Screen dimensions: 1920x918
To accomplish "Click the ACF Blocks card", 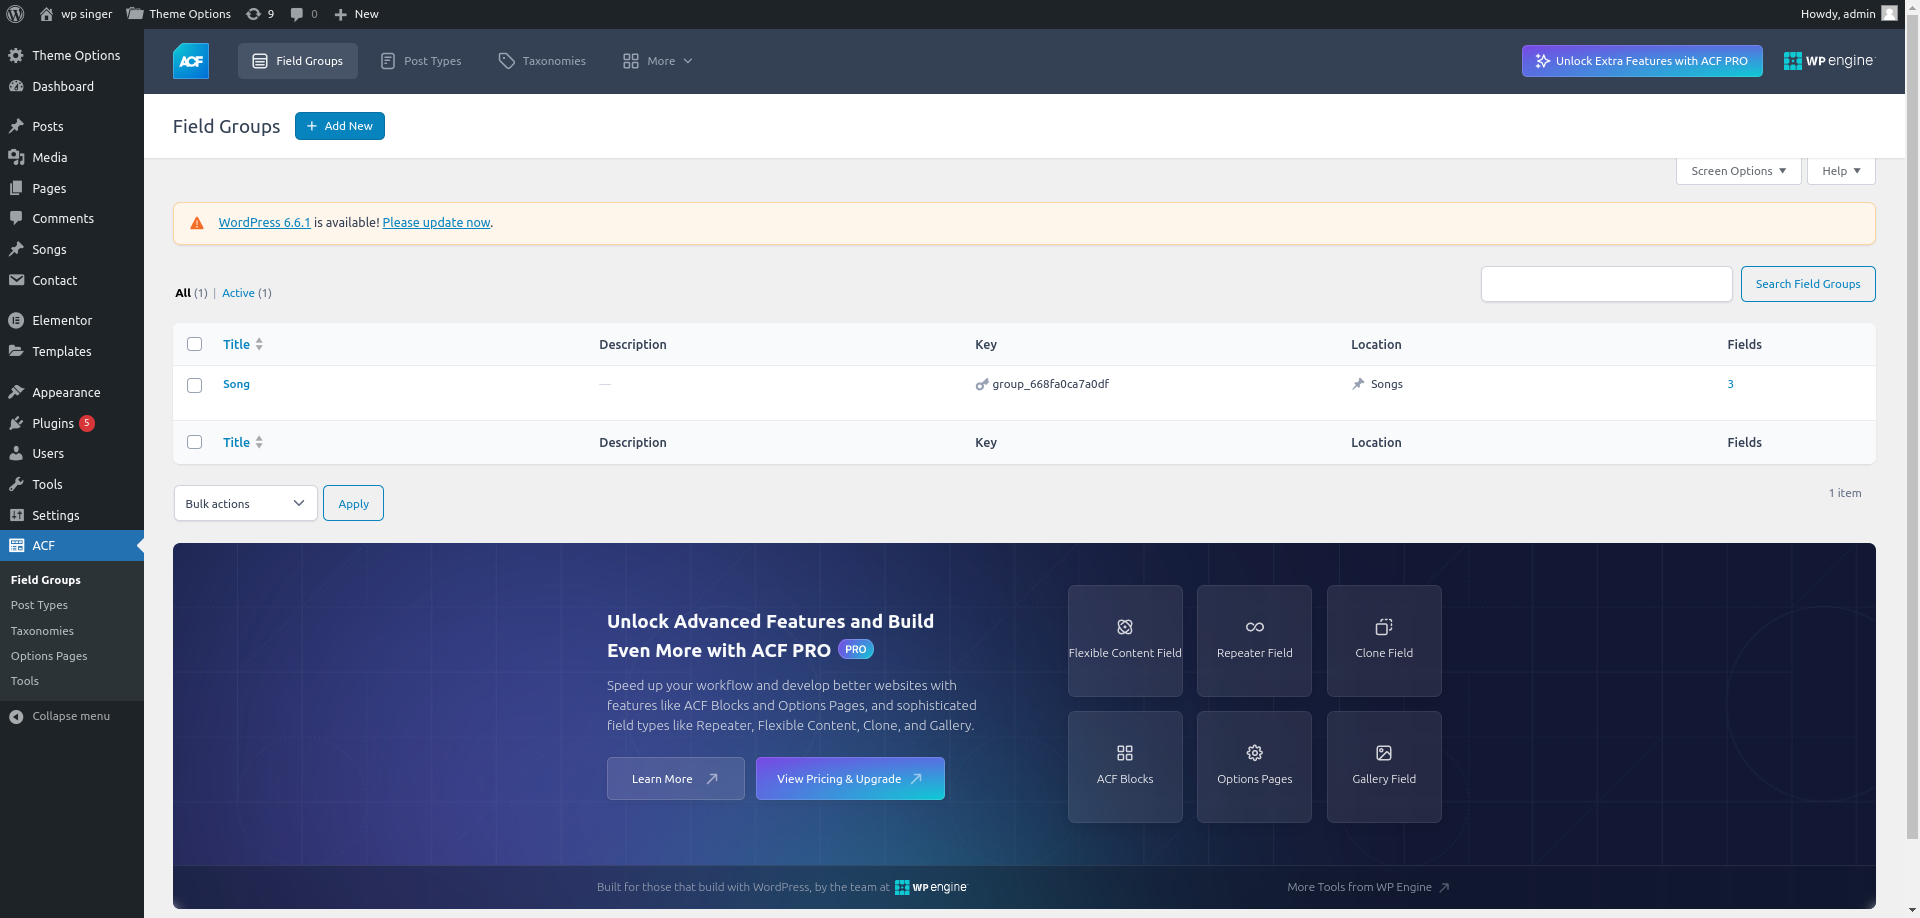I will pyautogui.click(x=1125, y=767).
